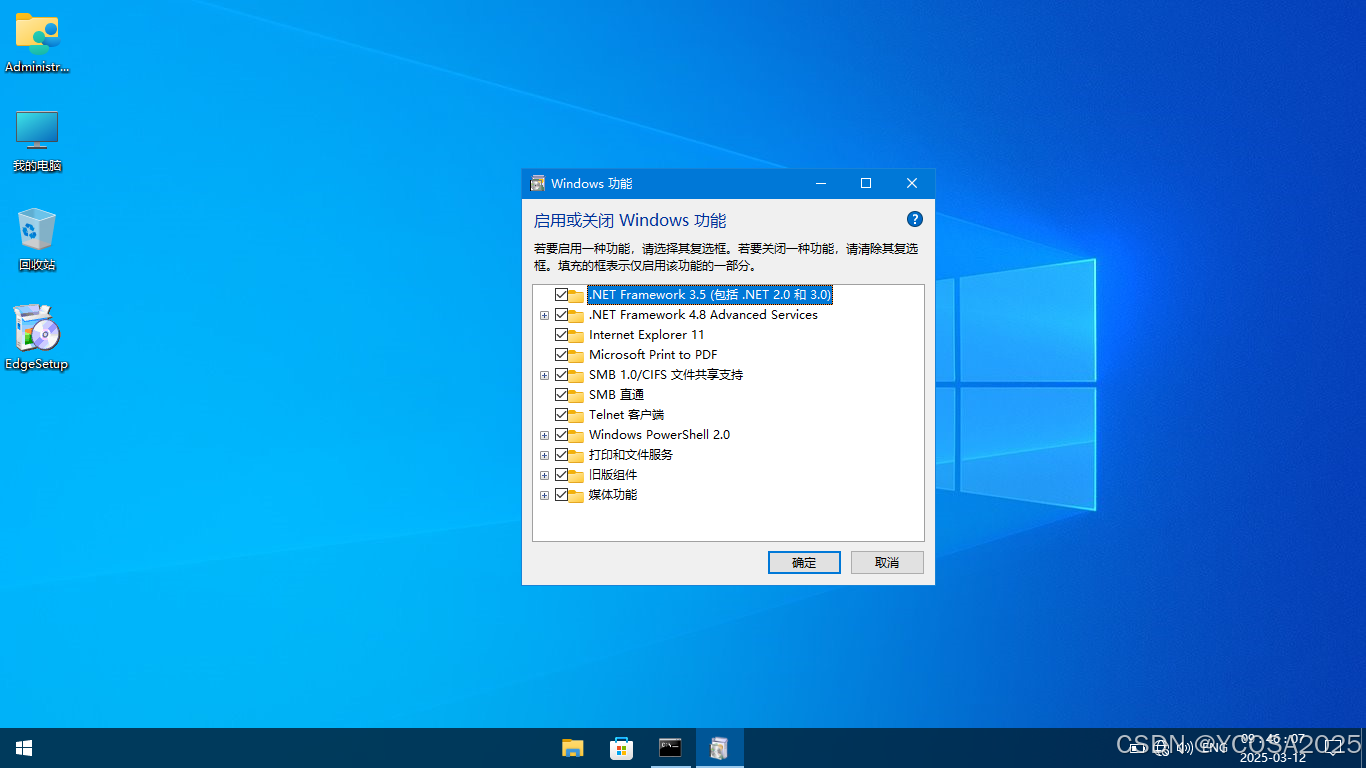Uncheck 媒体功能 checkbox
1366x768 pixels.
click(x=561, y=495)
